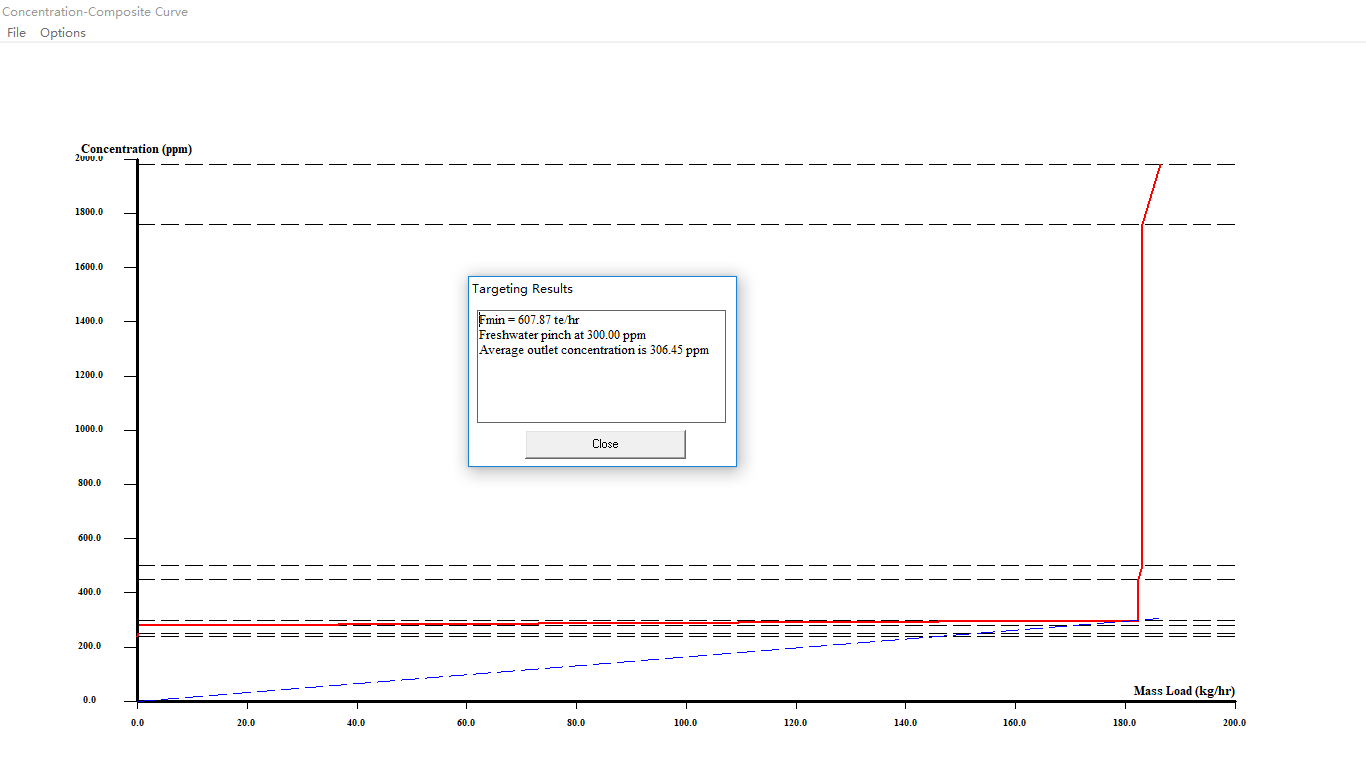Click the 400.0 y-axis tick label
Screen dimensions: 1366x768
[92, 592]
